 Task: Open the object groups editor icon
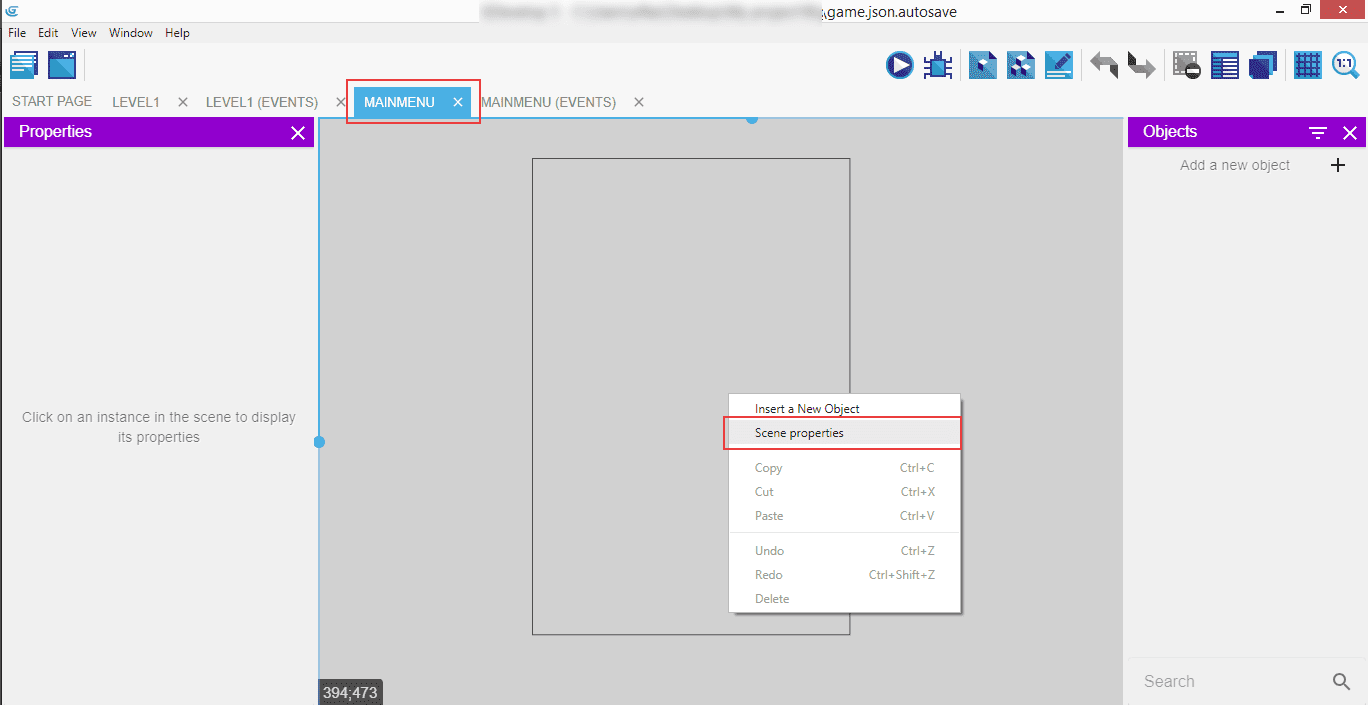pos(1020,65)
